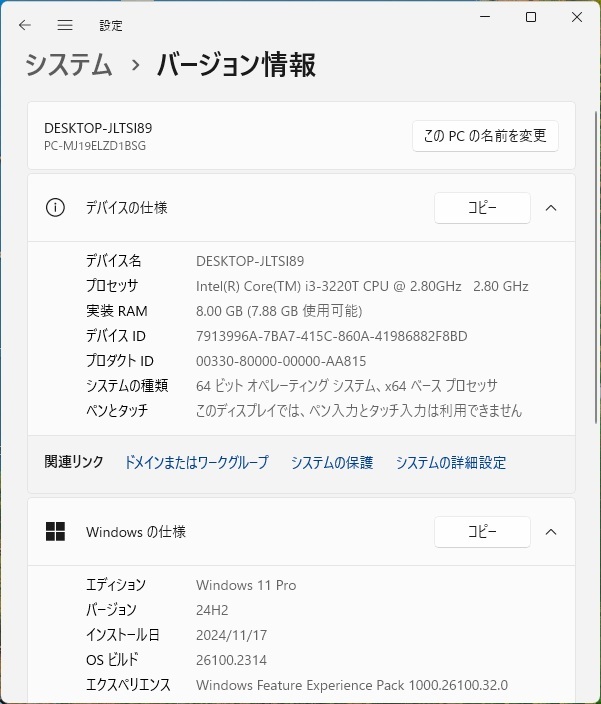
Task: Copy the デバイスの仕様 details
Action: 482,208
